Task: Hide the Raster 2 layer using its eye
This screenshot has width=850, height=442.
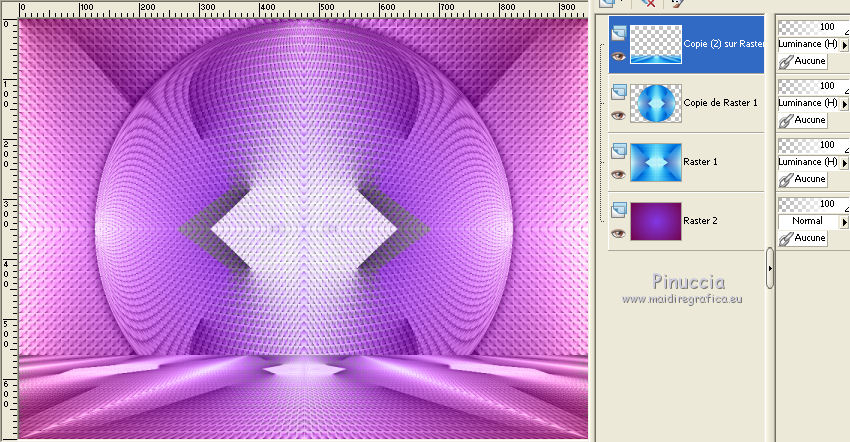Action: (x=618, y=233)
